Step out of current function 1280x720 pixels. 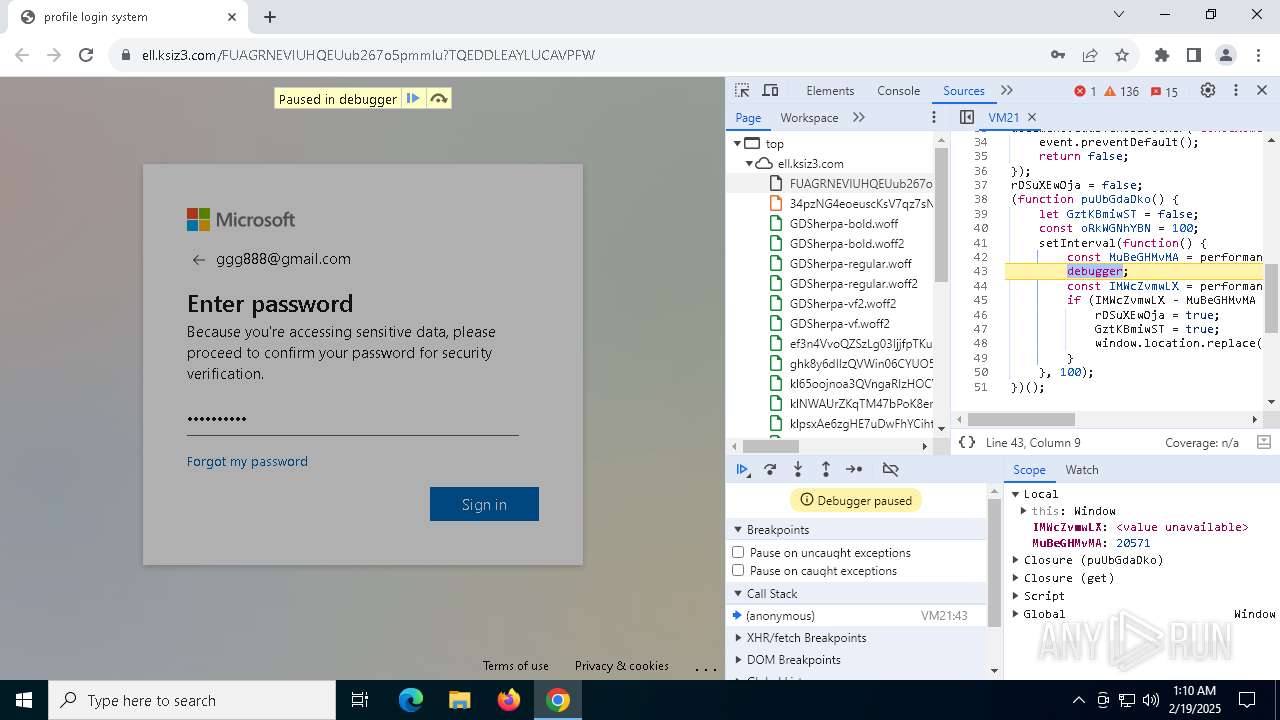pos(826,470)
